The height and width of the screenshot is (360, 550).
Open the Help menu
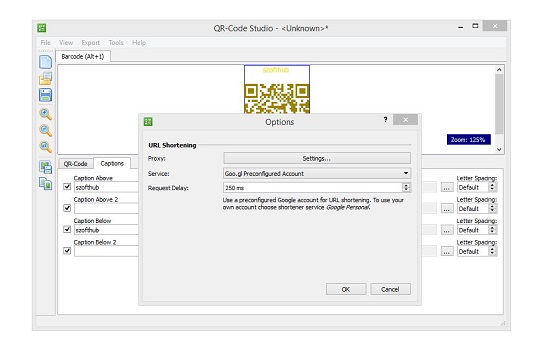click(x=139, y=42)
